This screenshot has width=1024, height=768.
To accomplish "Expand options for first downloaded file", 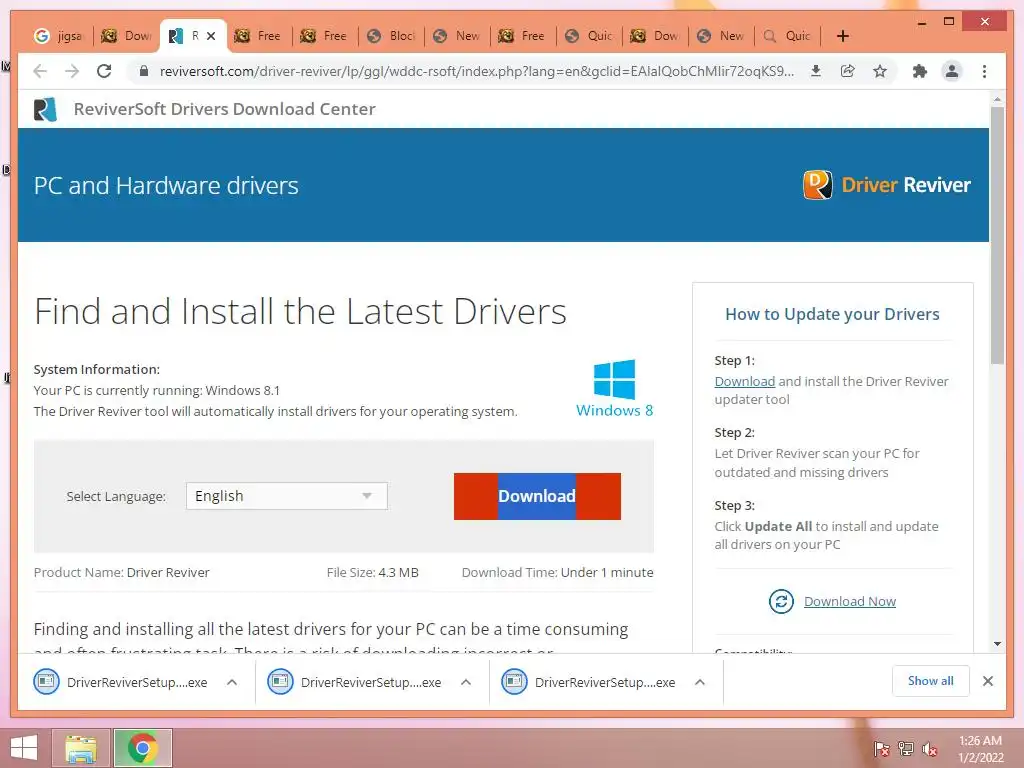I will click(232, 682).
